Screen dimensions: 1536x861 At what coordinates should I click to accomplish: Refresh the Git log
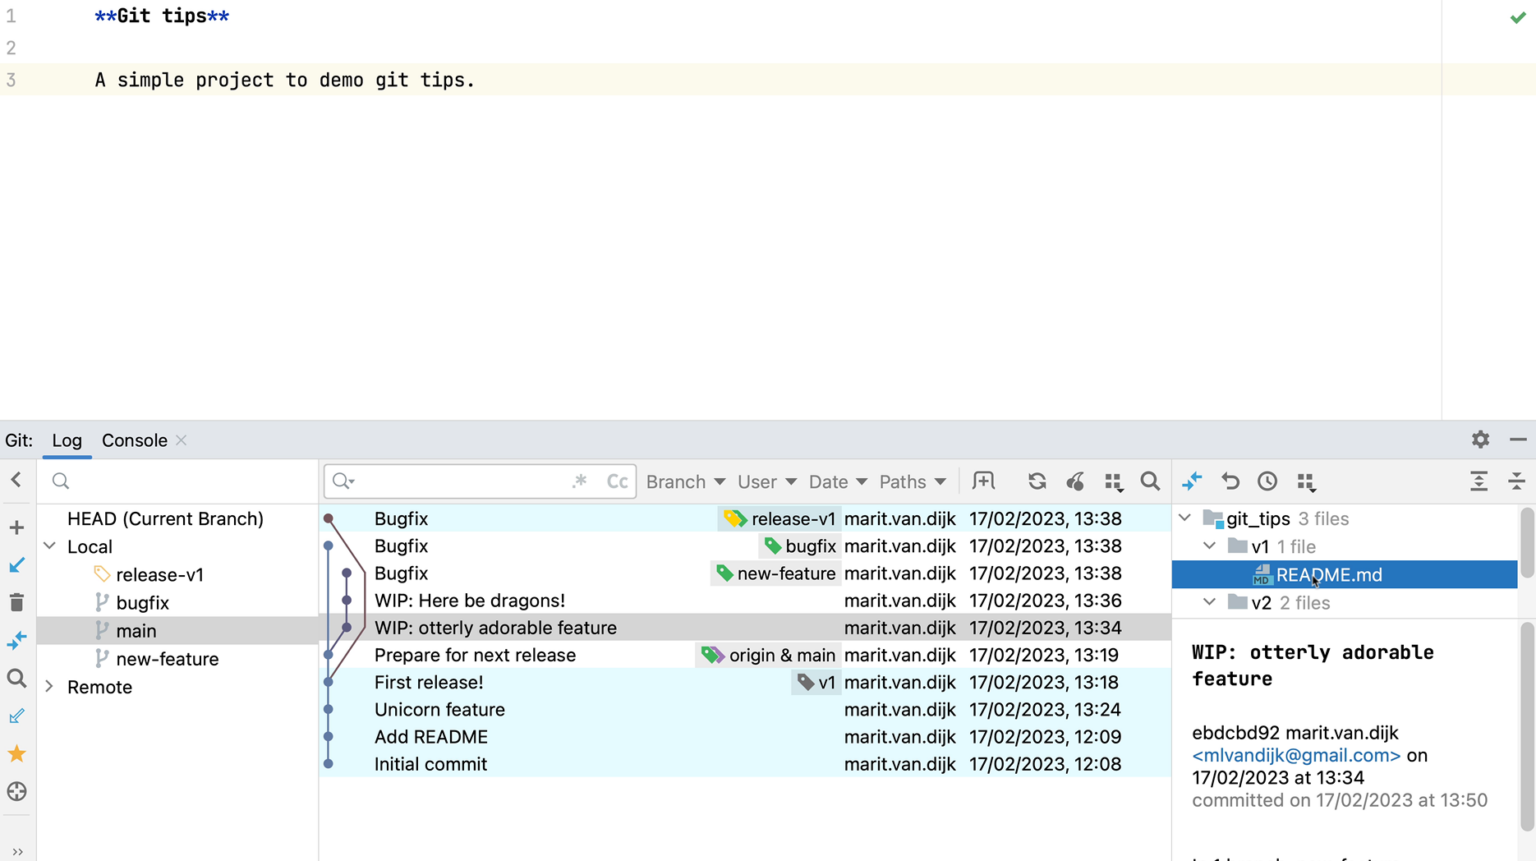pyautogui.click(x=1037, y=482)
